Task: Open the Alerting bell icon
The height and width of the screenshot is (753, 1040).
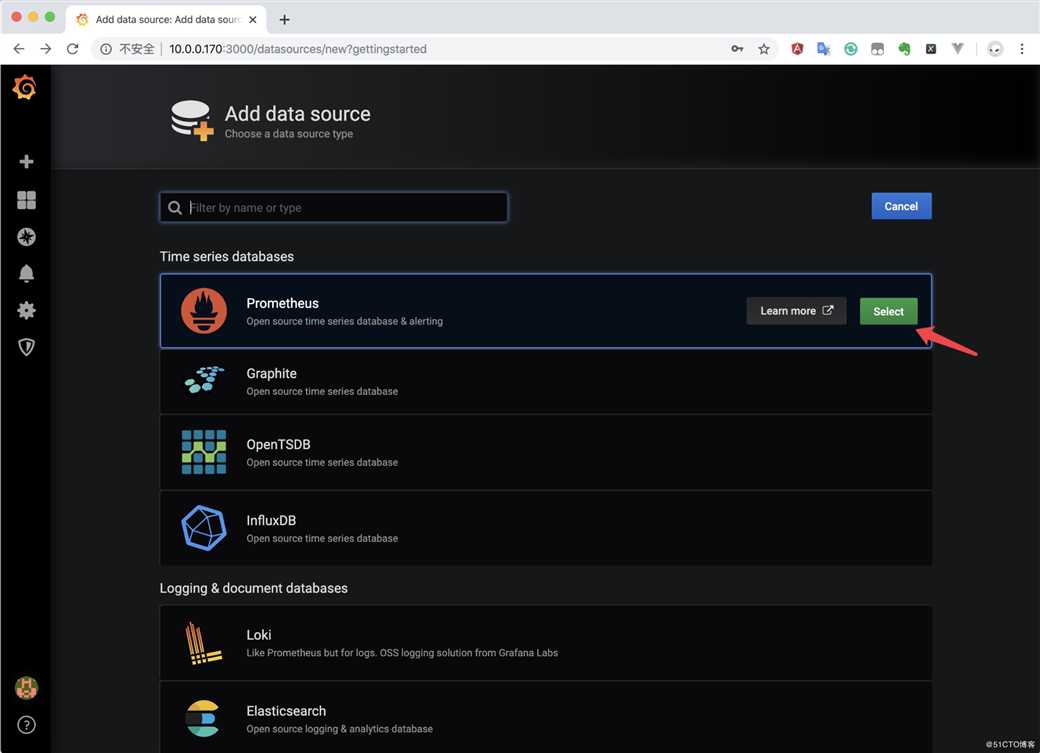Action: click(27, 273)
